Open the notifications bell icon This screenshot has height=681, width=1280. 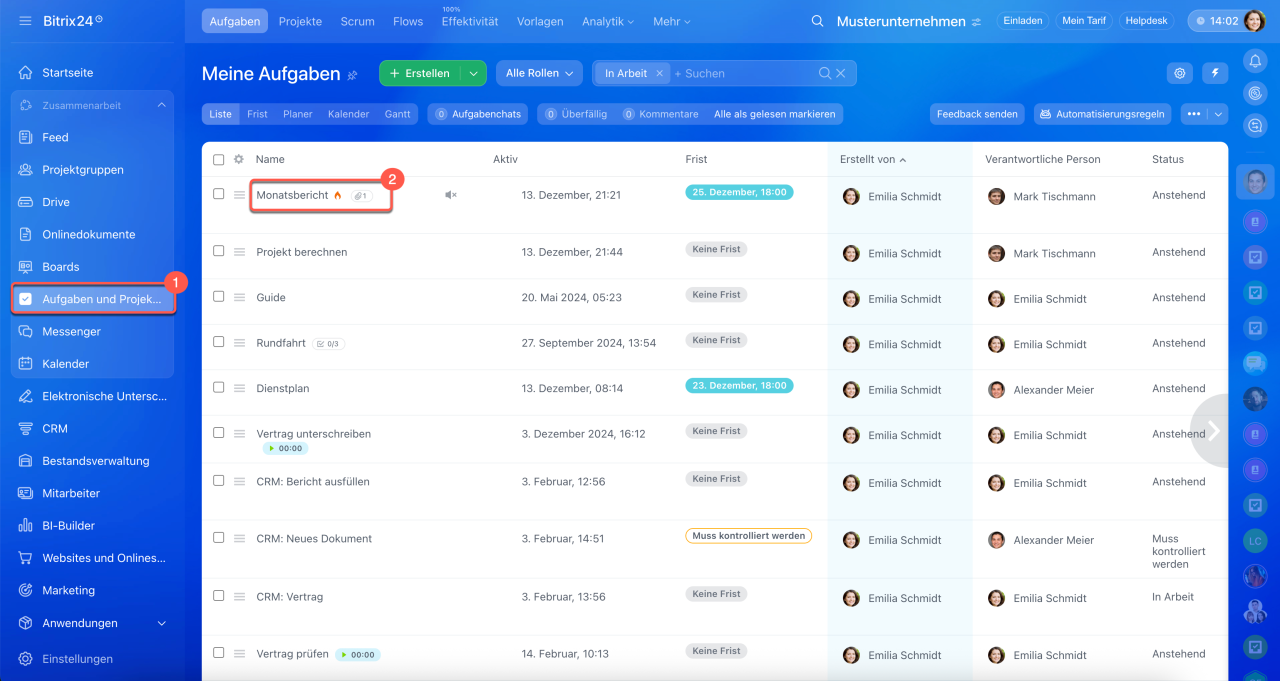coord(1255,61)
